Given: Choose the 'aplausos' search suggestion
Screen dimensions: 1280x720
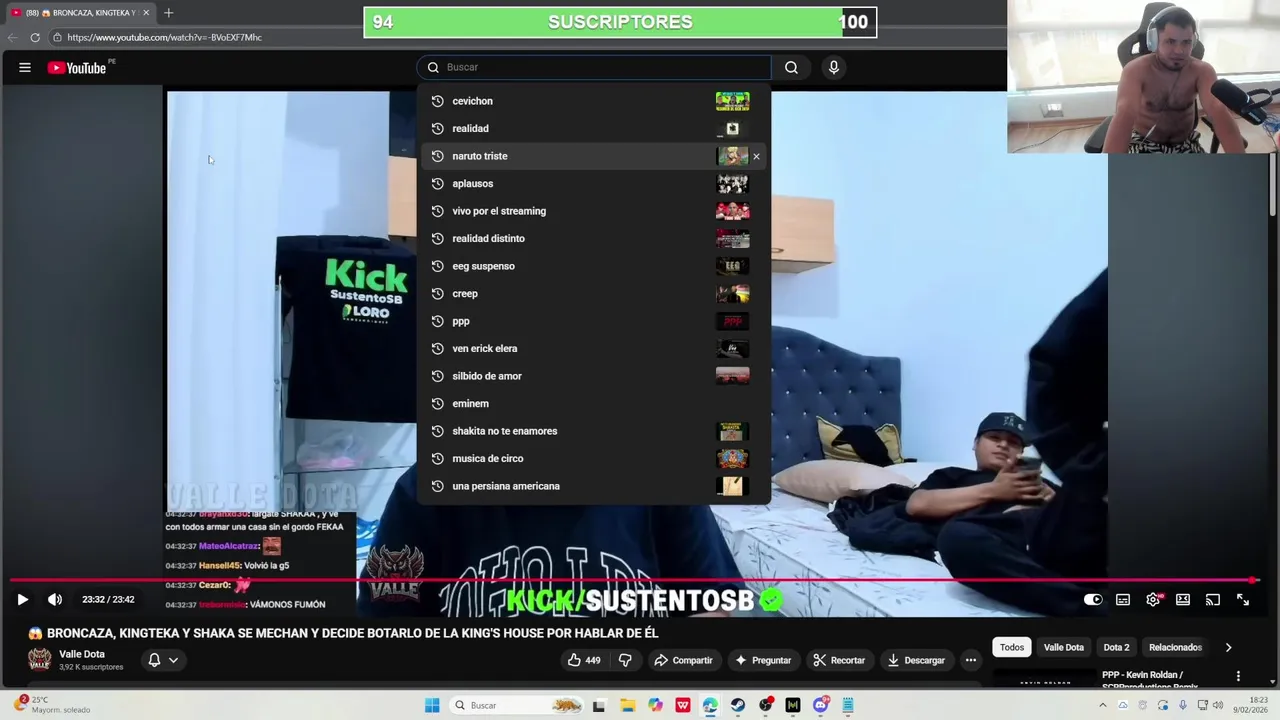Looking at the screenshot, I should 594,183.
